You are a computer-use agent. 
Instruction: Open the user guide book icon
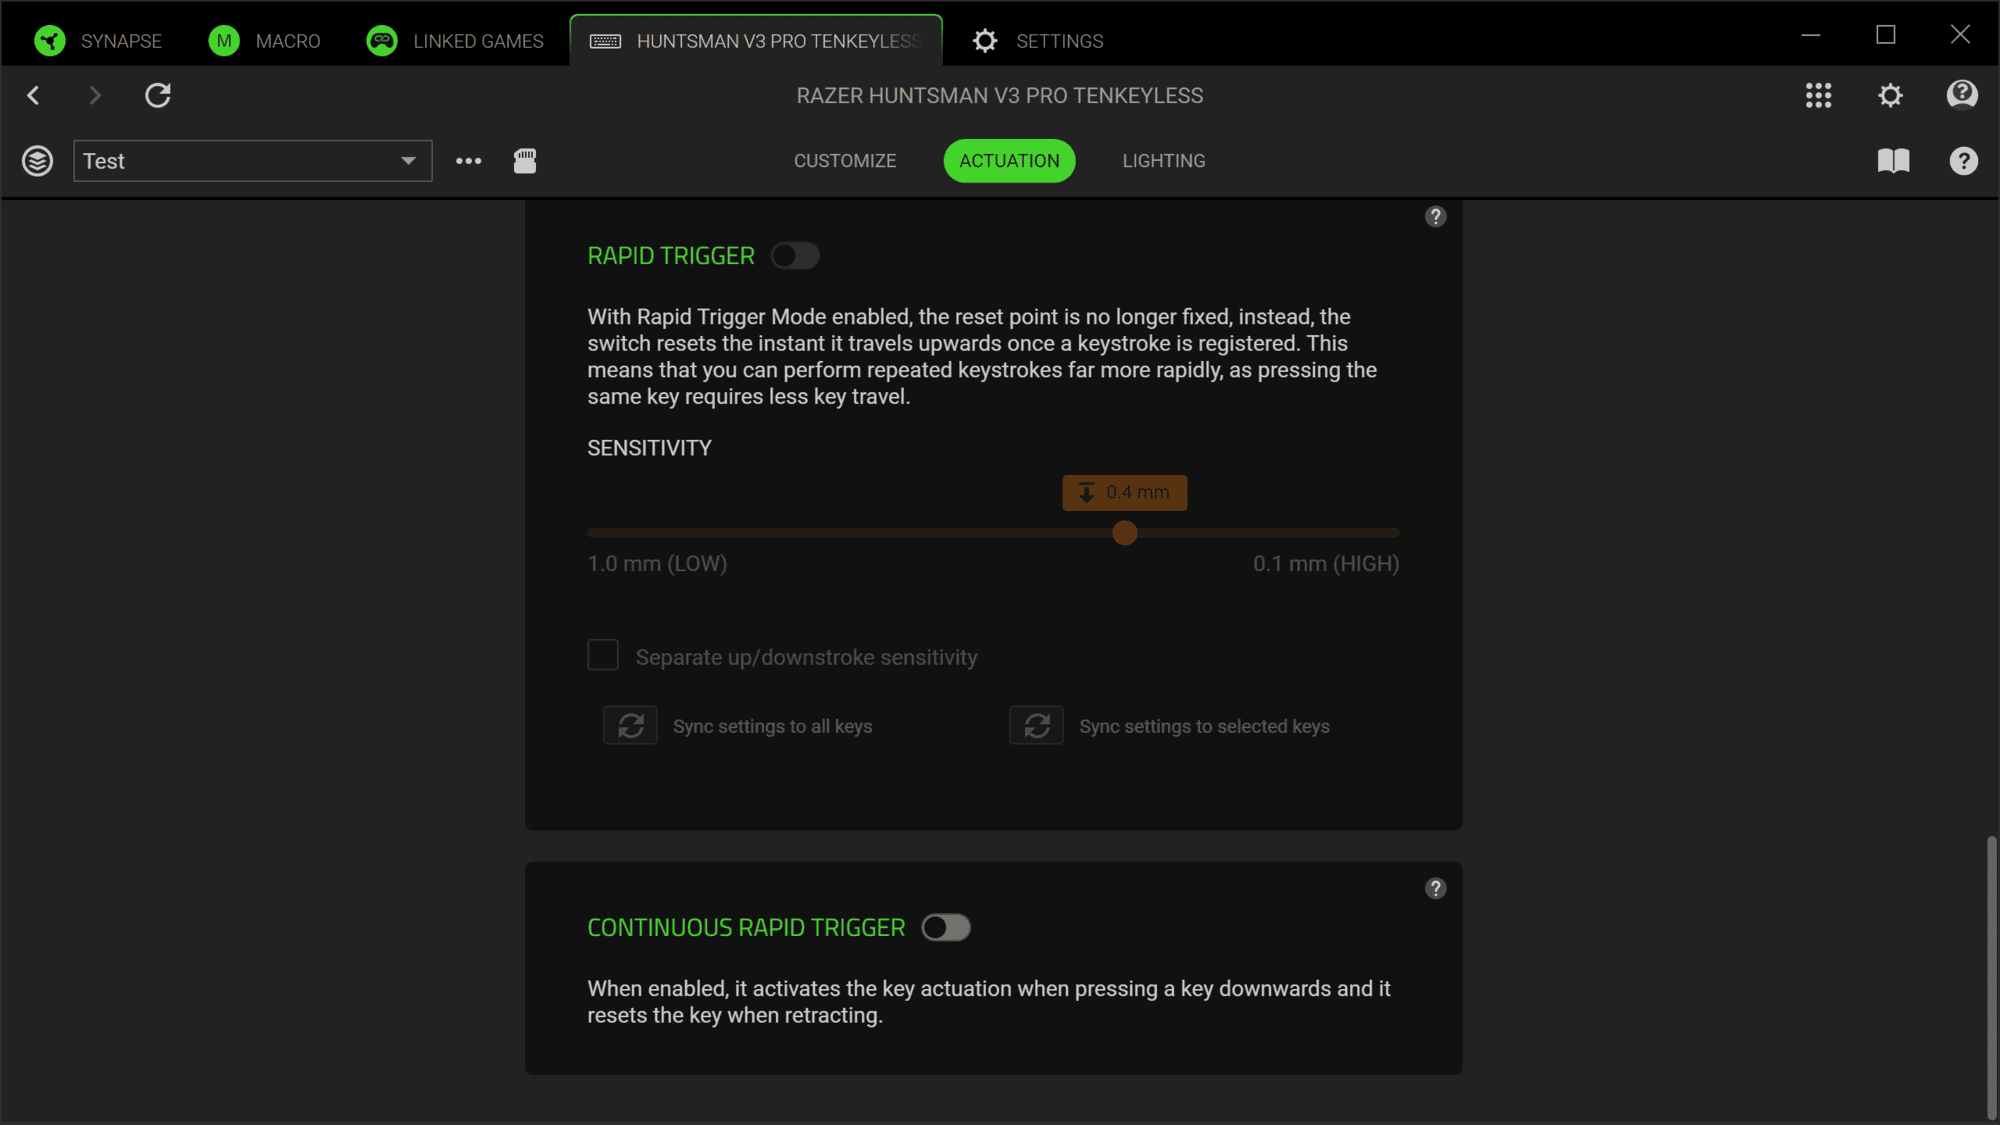point(1893,161)
